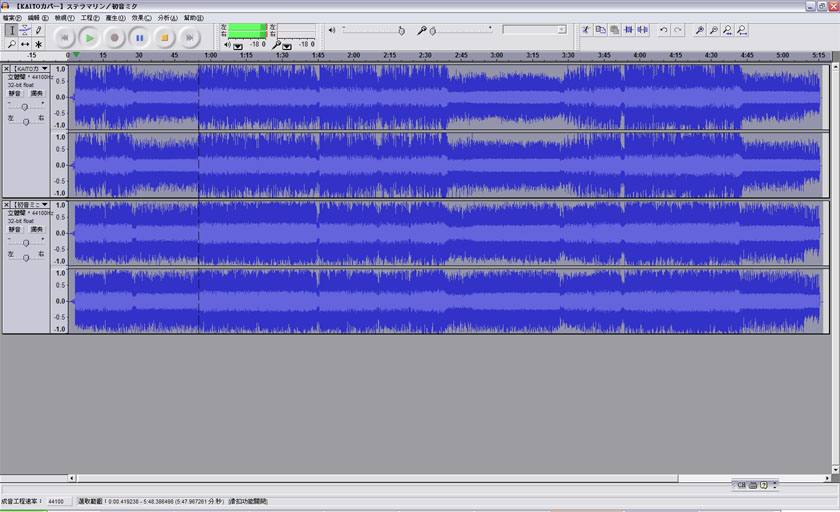Image resolution: width=840 pixels, height=512 pixels.
Task: Click the 初音ミク track gain slider
Action: pos(26,243)
